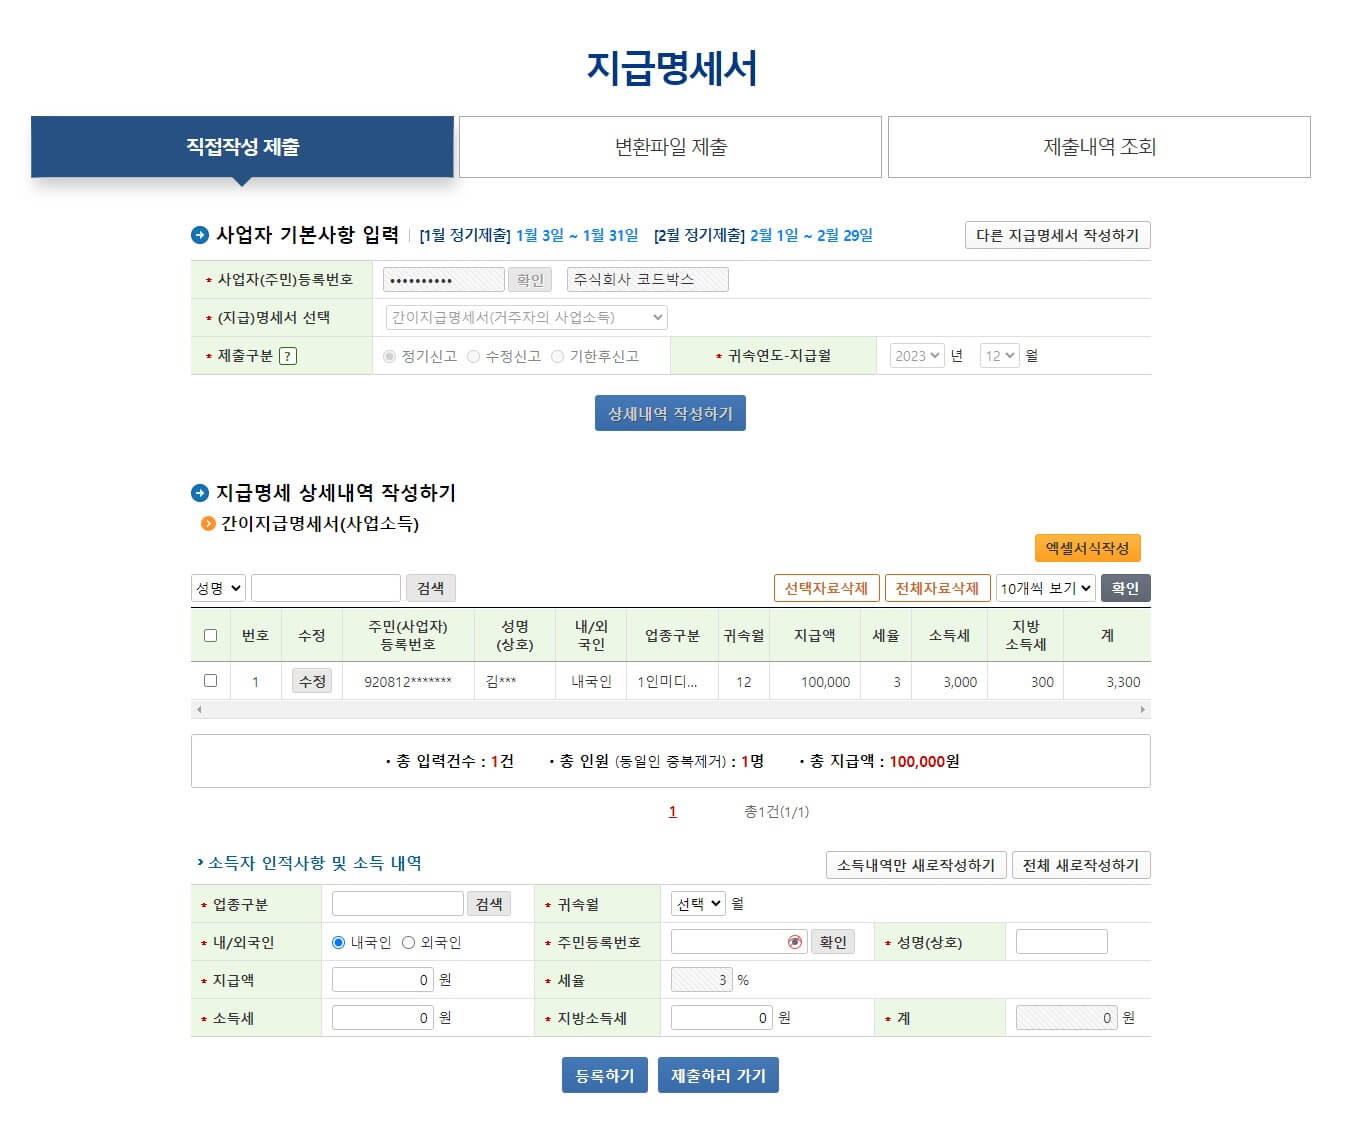Click the security icon inside 주민등록번호 field

click(x=795, y=941)
